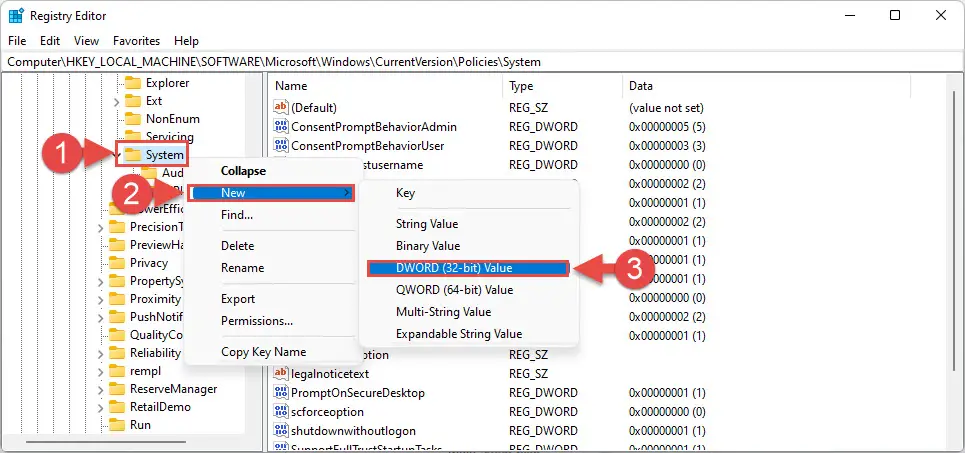Select the ConsentPromptBehaviorUser DWORD icon

281,146
